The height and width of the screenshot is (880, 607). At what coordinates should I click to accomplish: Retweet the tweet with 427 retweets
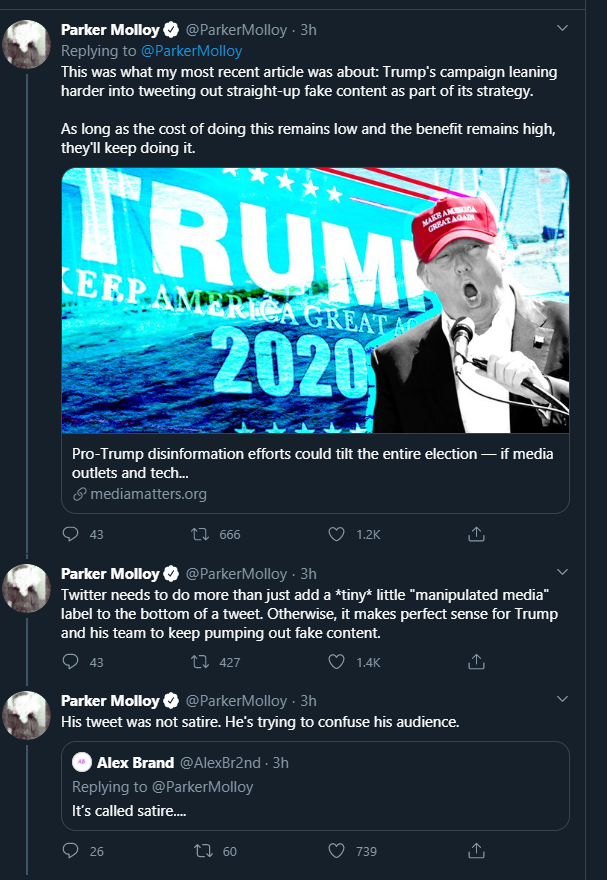click(x=200, y=662)
